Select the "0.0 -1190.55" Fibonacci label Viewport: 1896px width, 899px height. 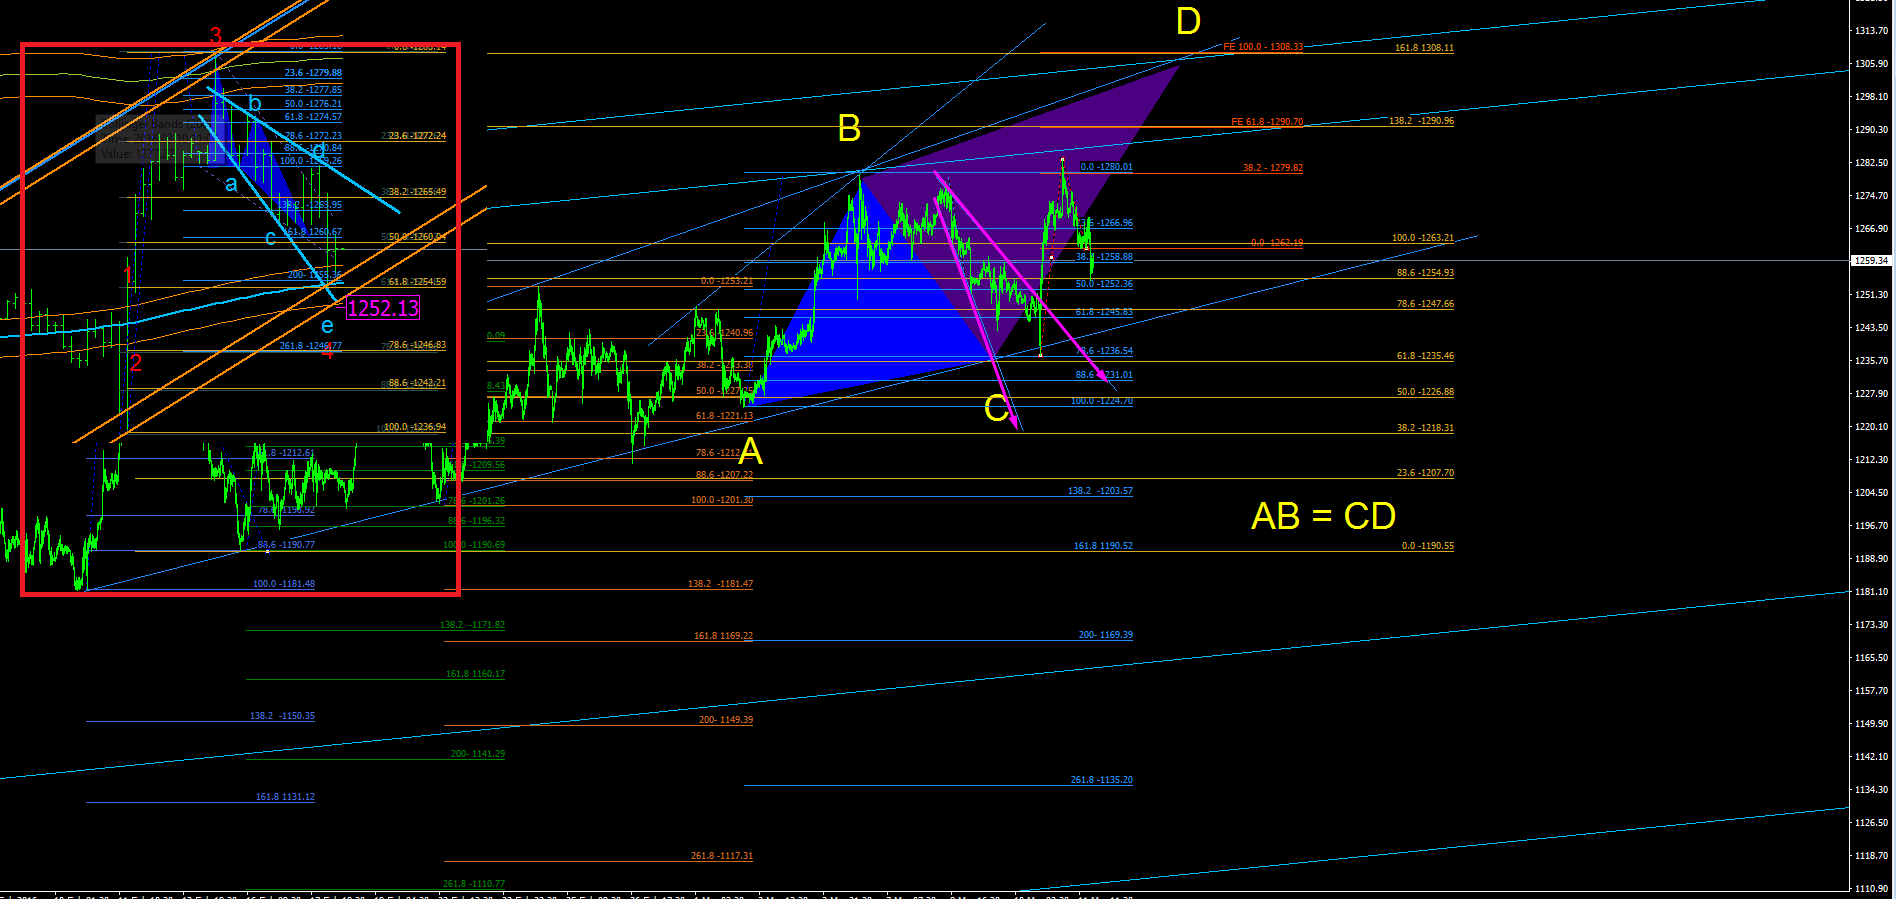[1428, 546]
